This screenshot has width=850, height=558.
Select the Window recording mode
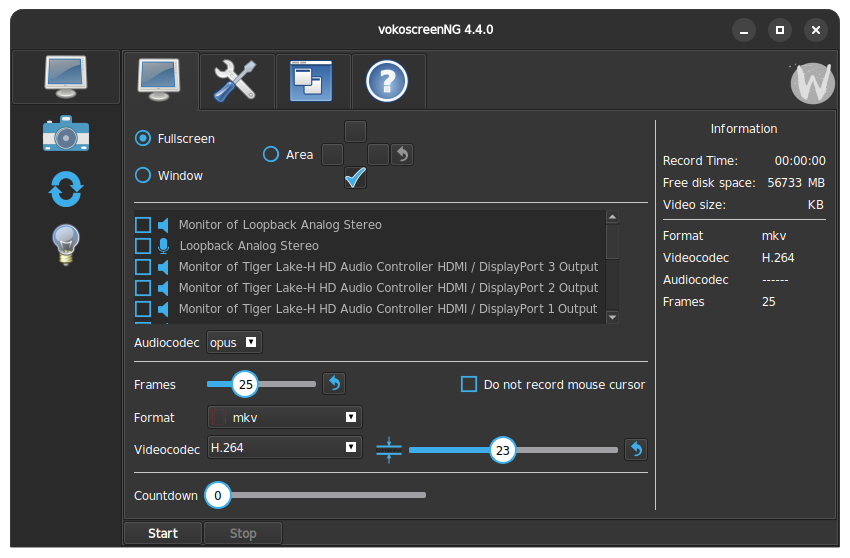click(144, 175)
